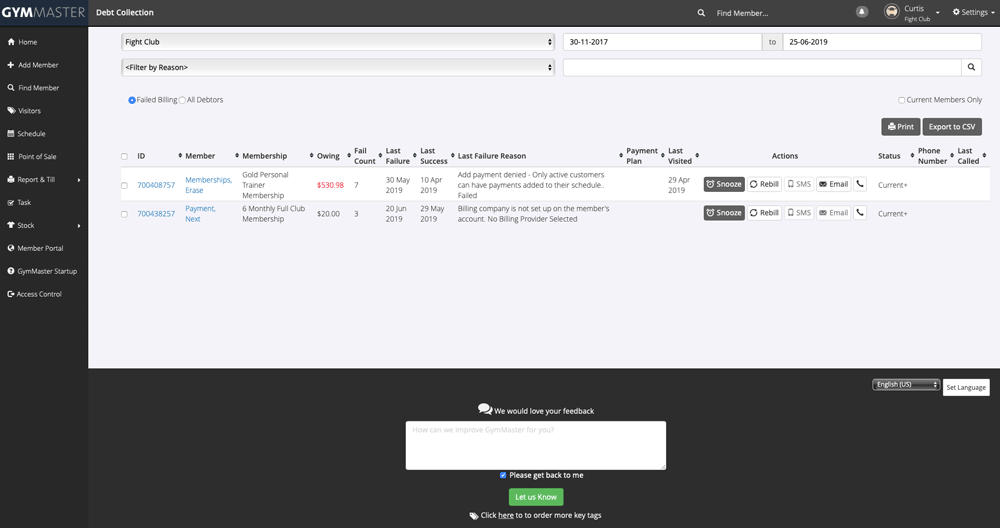
Task: Click phone icon for member 700408757
Action: (860, 184)
